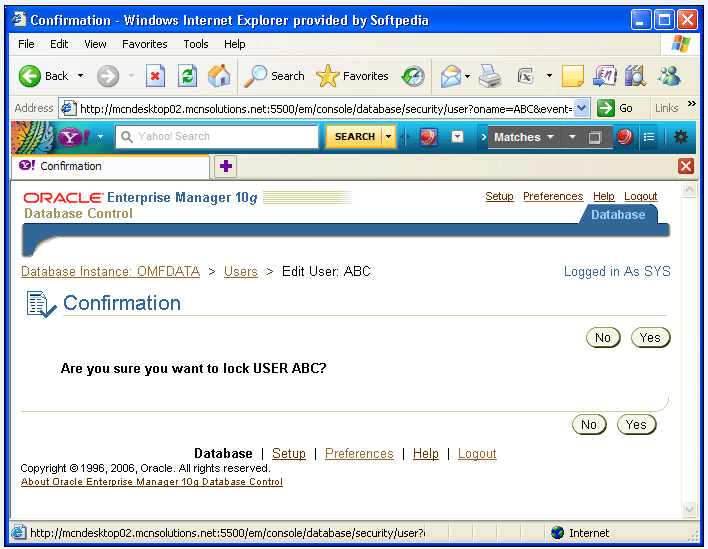Open the Tools menu
This screenshot has height=549, width=708.
point(196,44)
